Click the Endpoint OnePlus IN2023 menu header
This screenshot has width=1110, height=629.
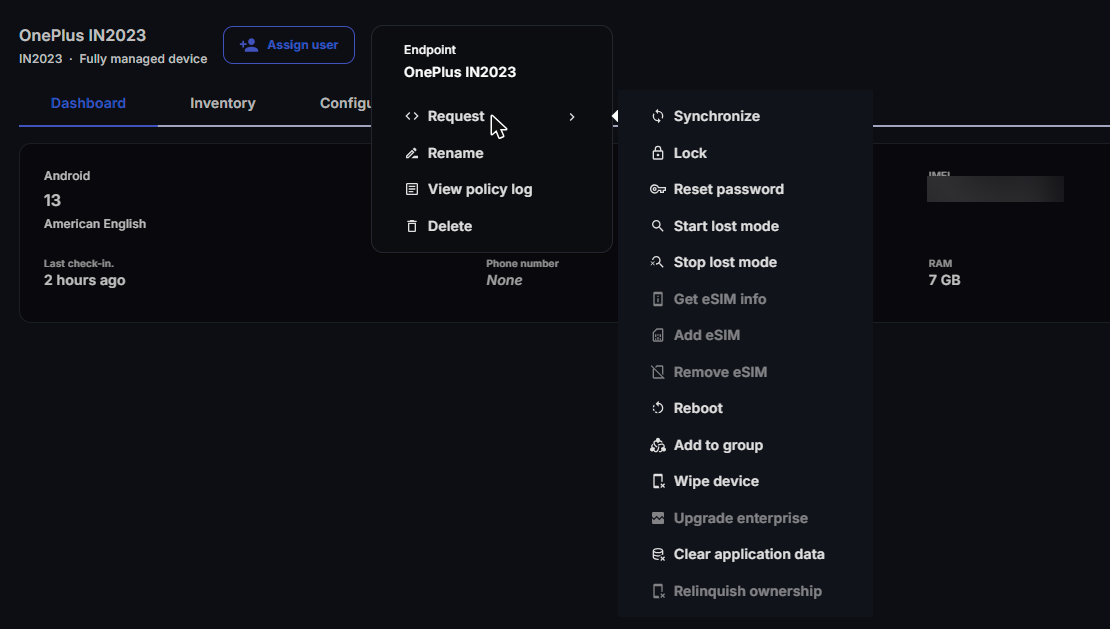pyautogui.click(x=459, y=62)
